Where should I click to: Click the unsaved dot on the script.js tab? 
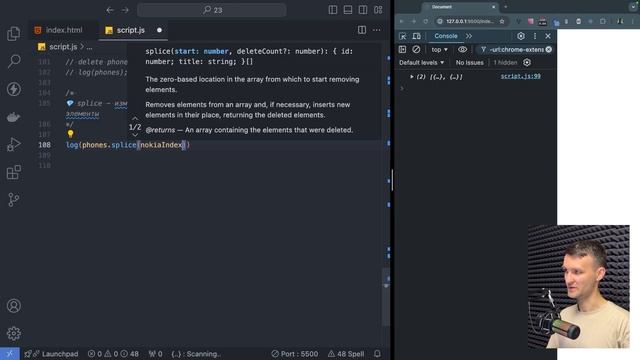point(159,30)
